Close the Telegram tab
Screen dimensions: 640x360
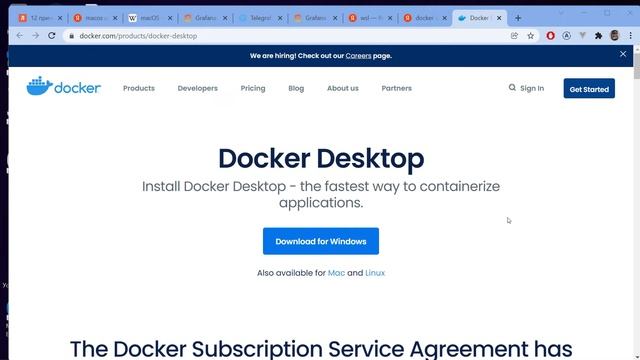coord(280,18)
